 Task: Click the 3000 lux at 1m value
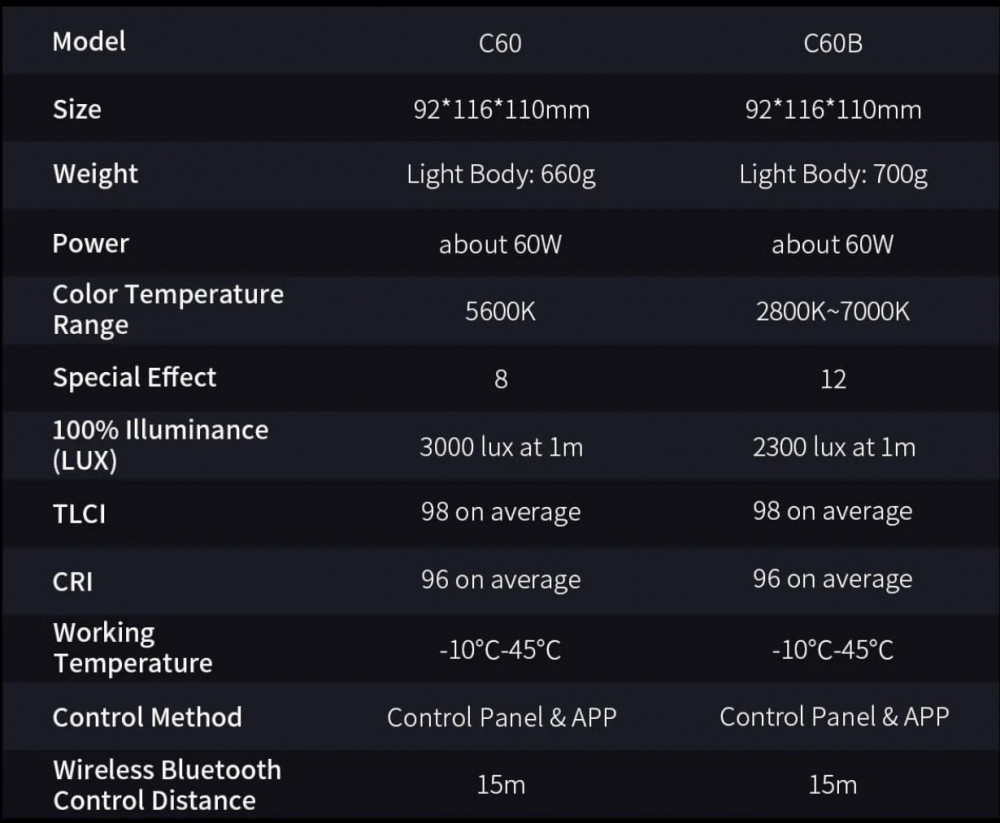coord(501,447)
